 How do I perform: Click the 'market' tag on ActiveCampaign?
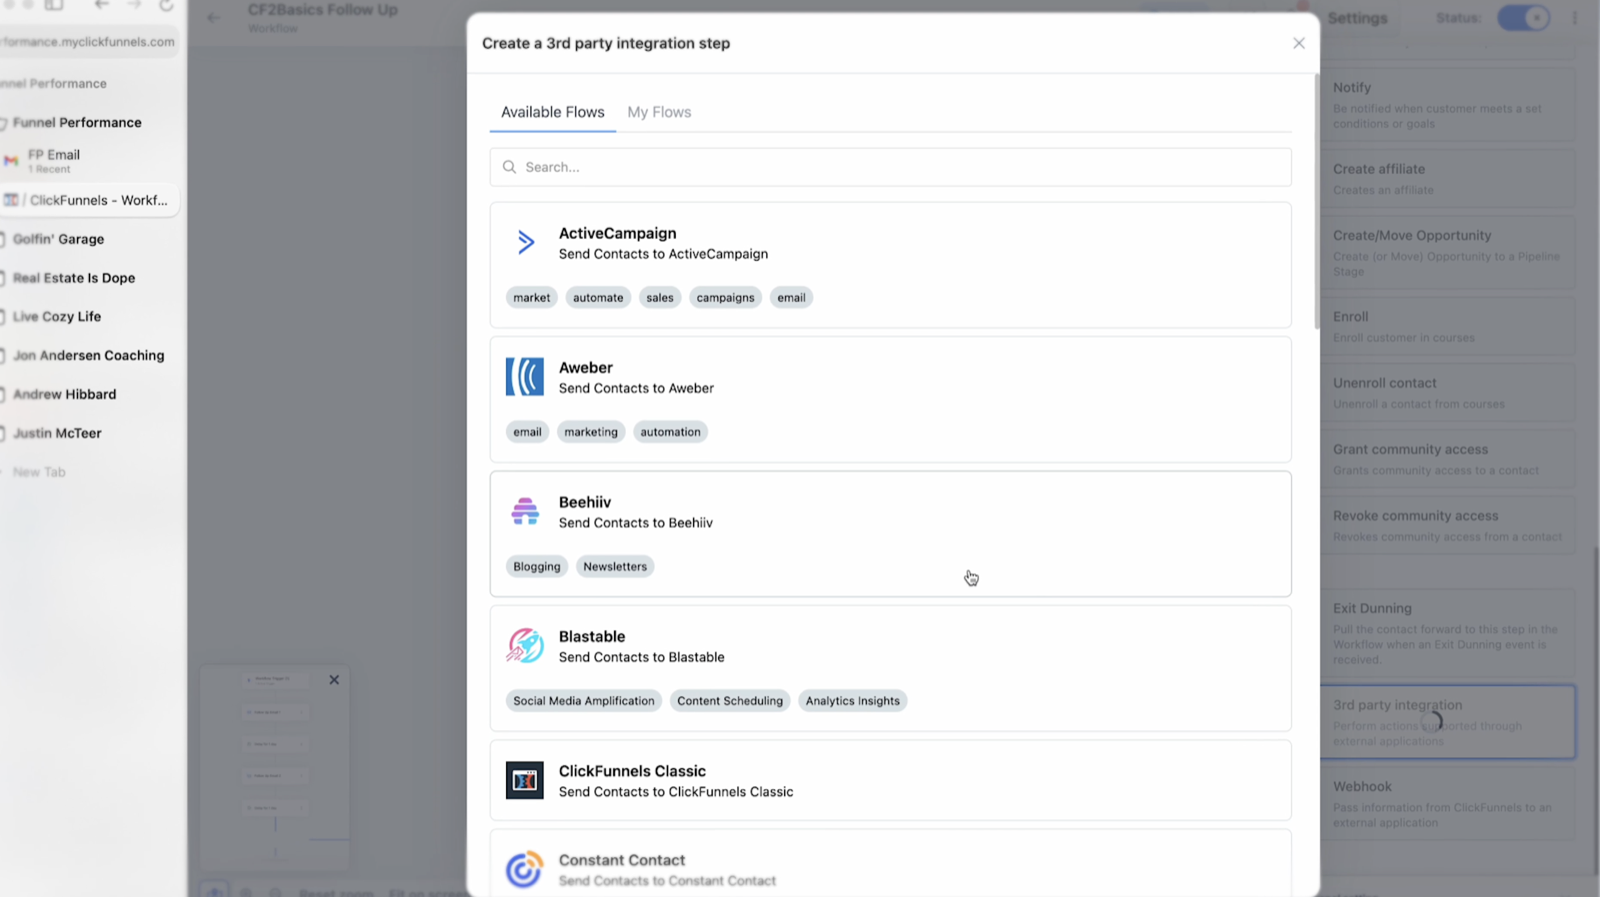(x=532, y=297)
